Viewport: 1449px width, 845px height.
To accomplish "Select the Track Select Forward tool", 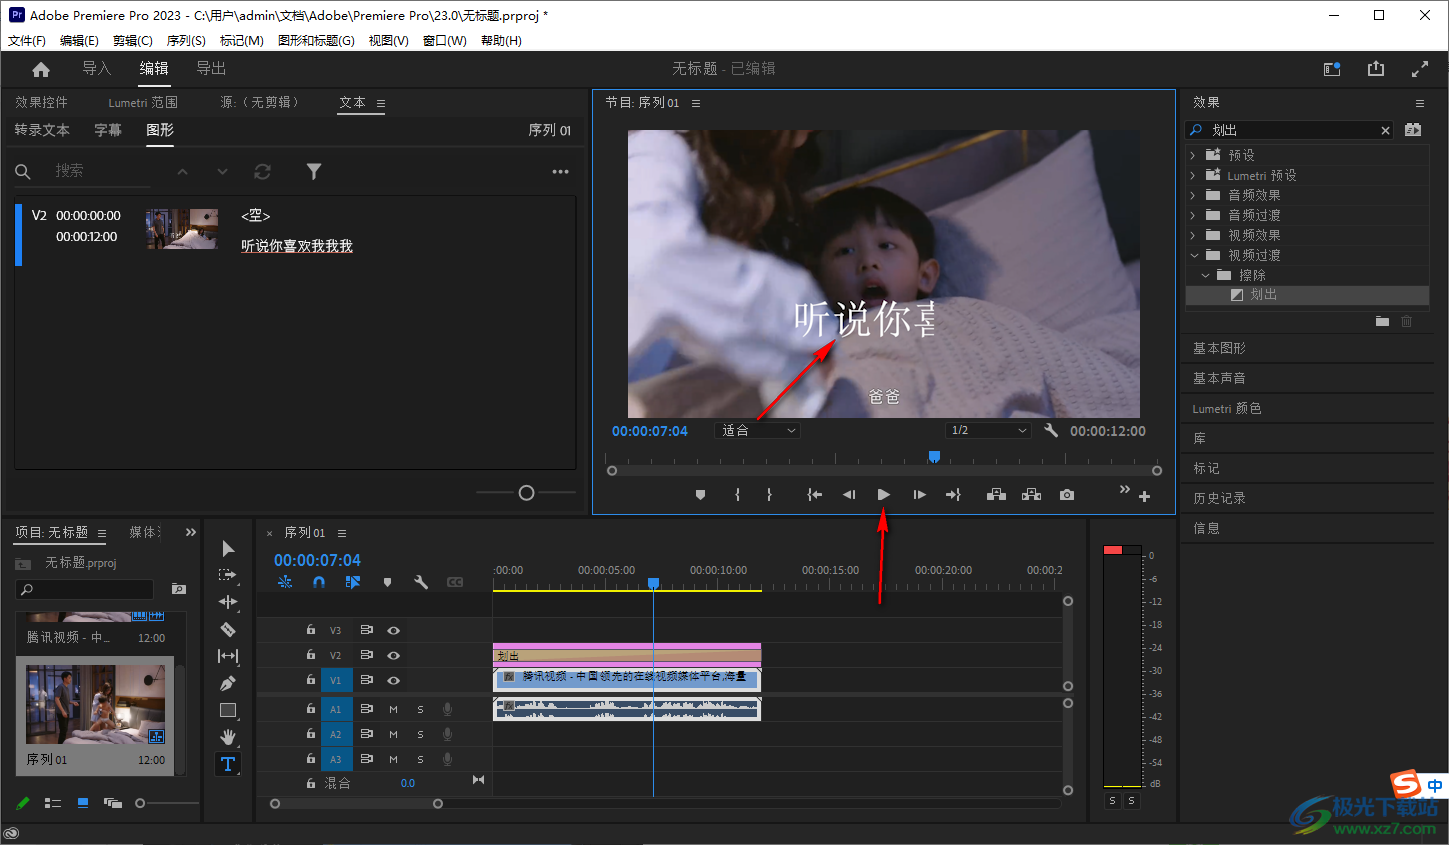I will coord(228,575).
